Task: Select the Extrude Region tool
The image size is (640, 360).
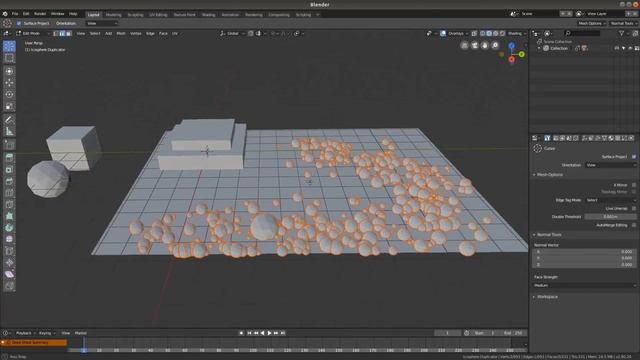Action: point(9,158)
